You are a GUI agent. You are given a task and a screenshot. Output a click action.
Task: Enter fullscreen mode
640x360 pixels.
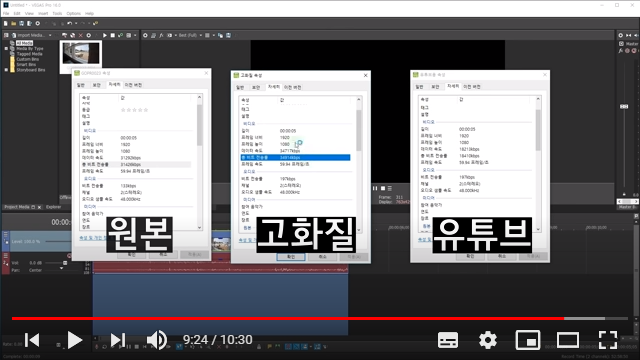(x=608, y=340)
